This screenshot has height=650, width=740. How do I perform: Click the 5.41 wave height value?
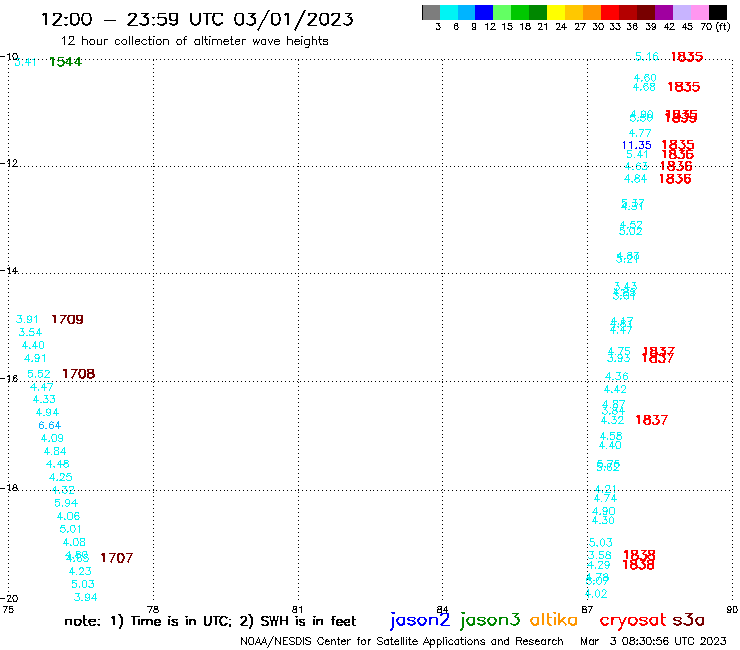(x=637, y=154)
